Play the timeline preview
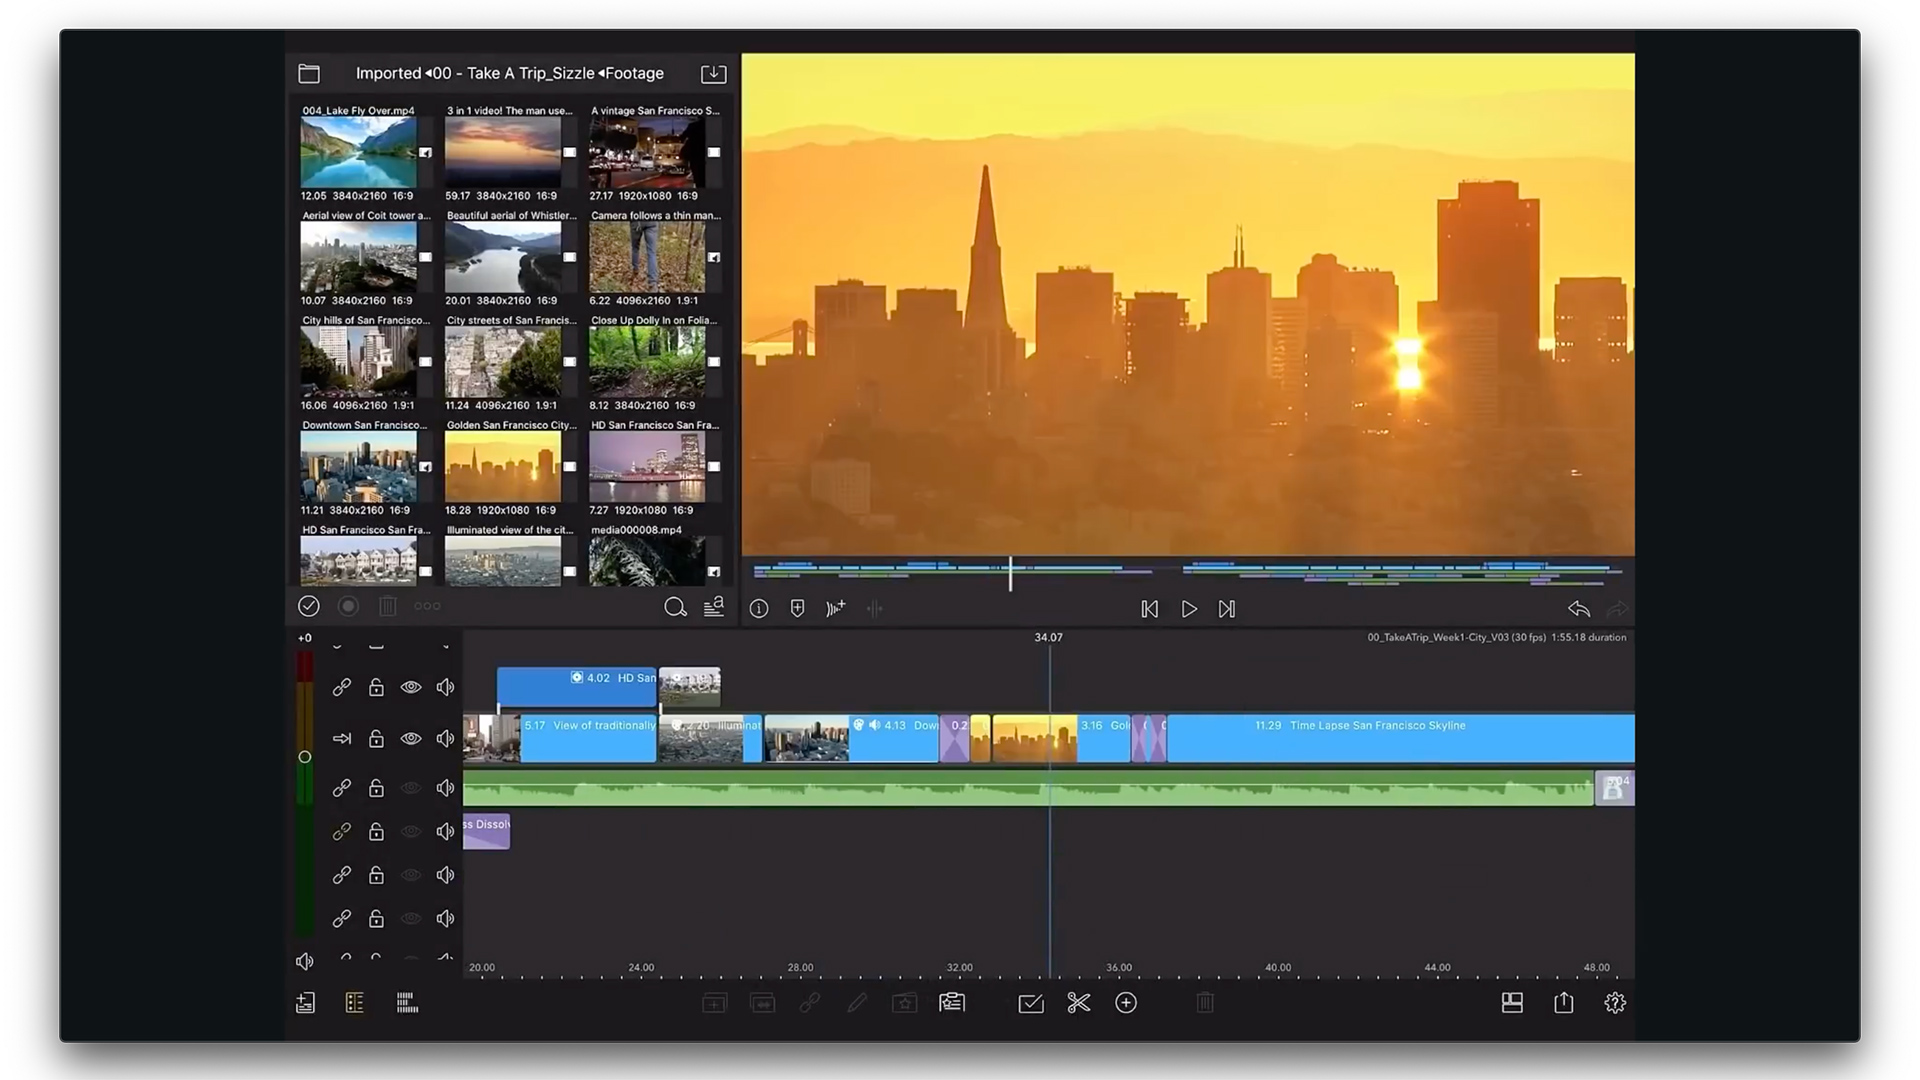 1189,609
